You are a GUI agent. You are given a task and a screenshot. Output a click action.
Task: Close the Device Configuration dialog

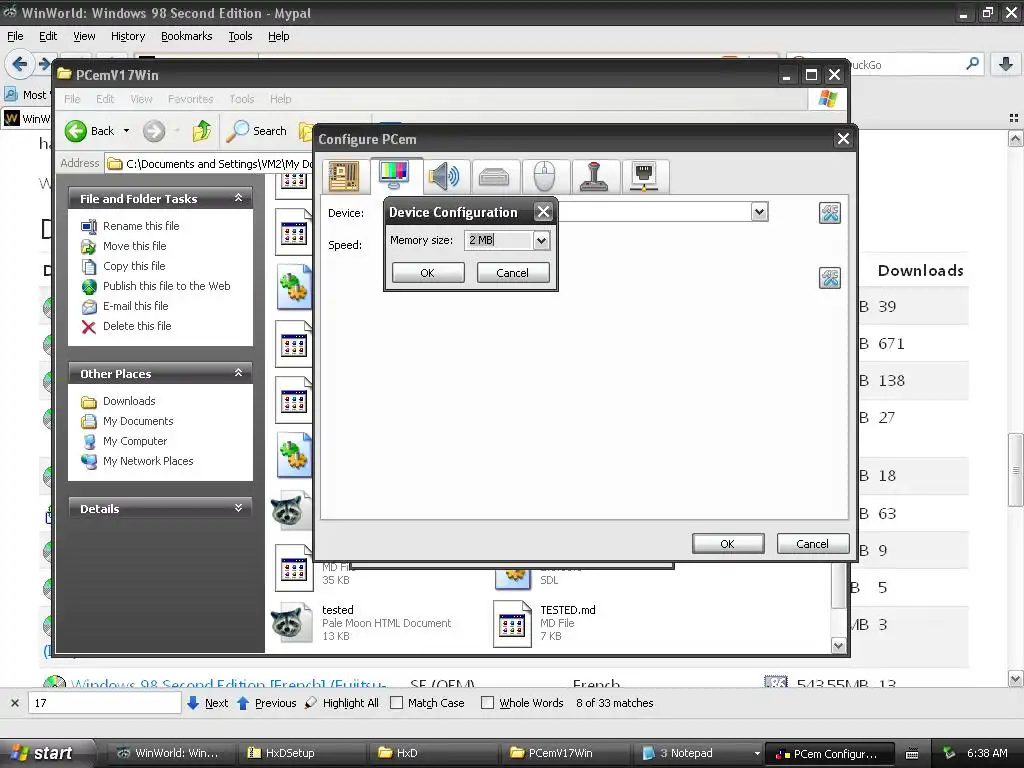click(543, 212)
